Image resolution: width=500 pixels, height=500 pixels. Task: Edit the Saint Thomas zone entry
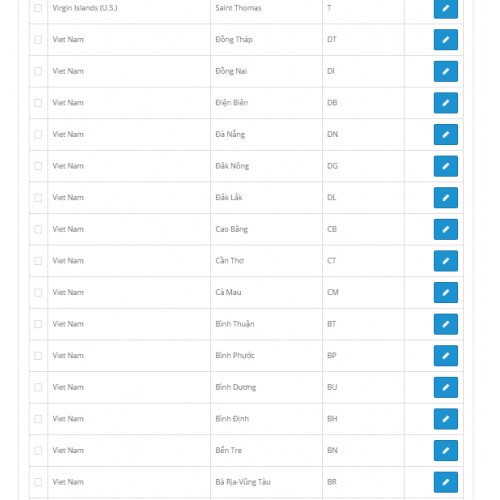pyautogui.click(x=446, y=8)
